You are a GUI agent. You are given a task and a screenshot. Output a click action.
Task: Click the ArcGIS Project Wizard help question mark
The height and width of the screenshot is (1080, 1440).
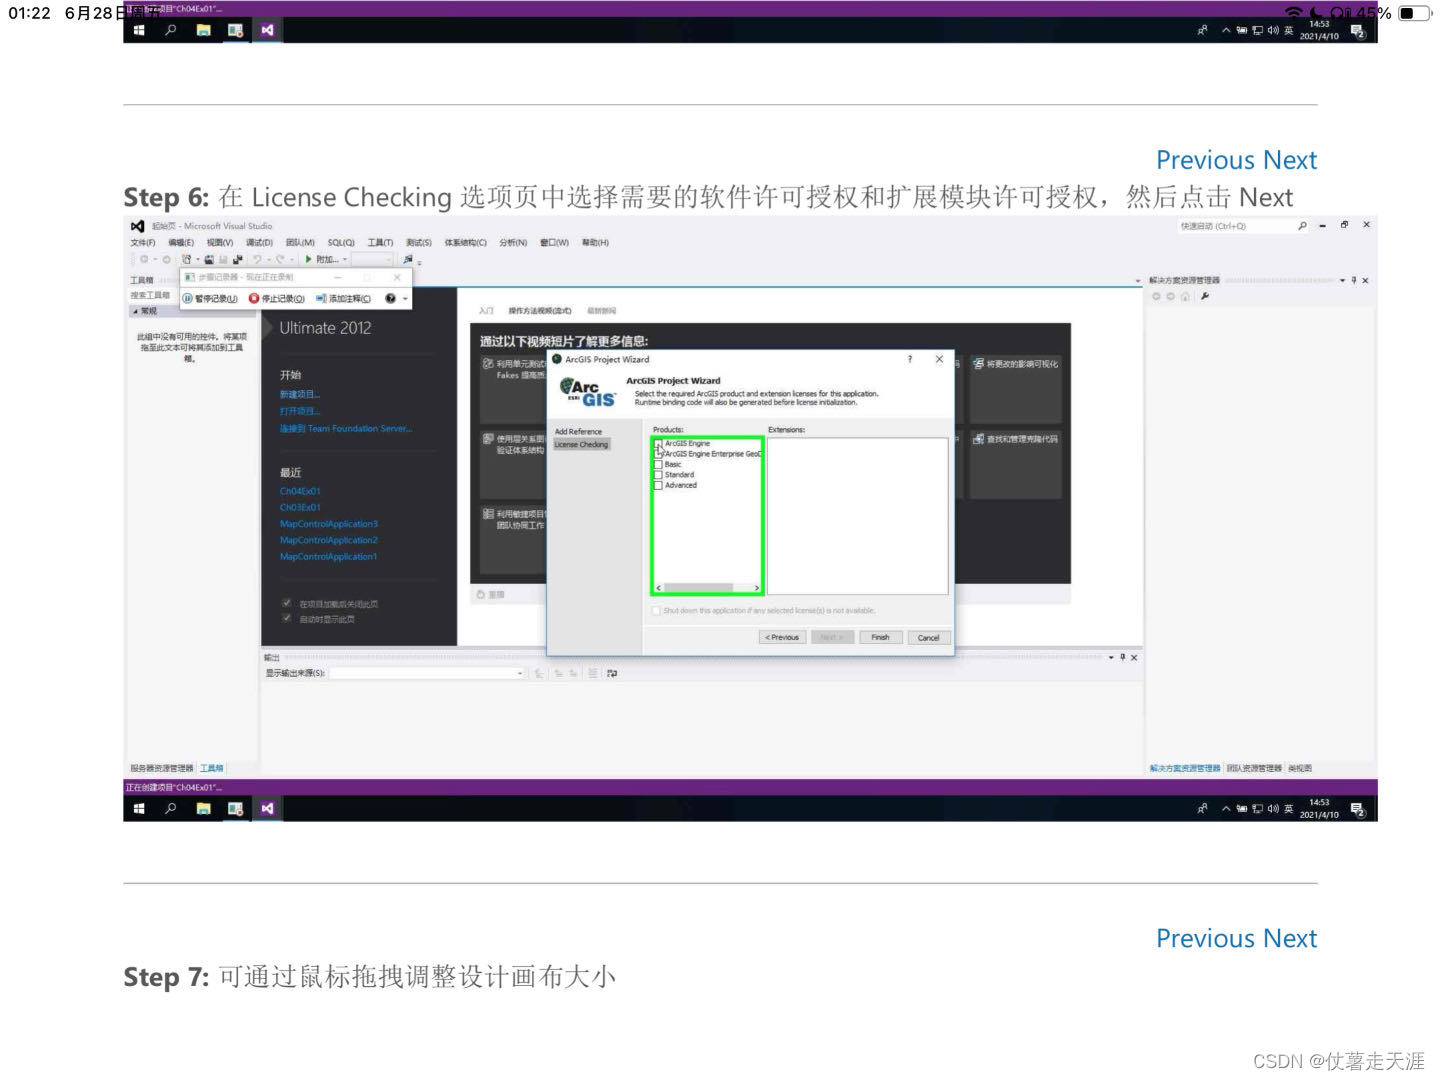909,359
